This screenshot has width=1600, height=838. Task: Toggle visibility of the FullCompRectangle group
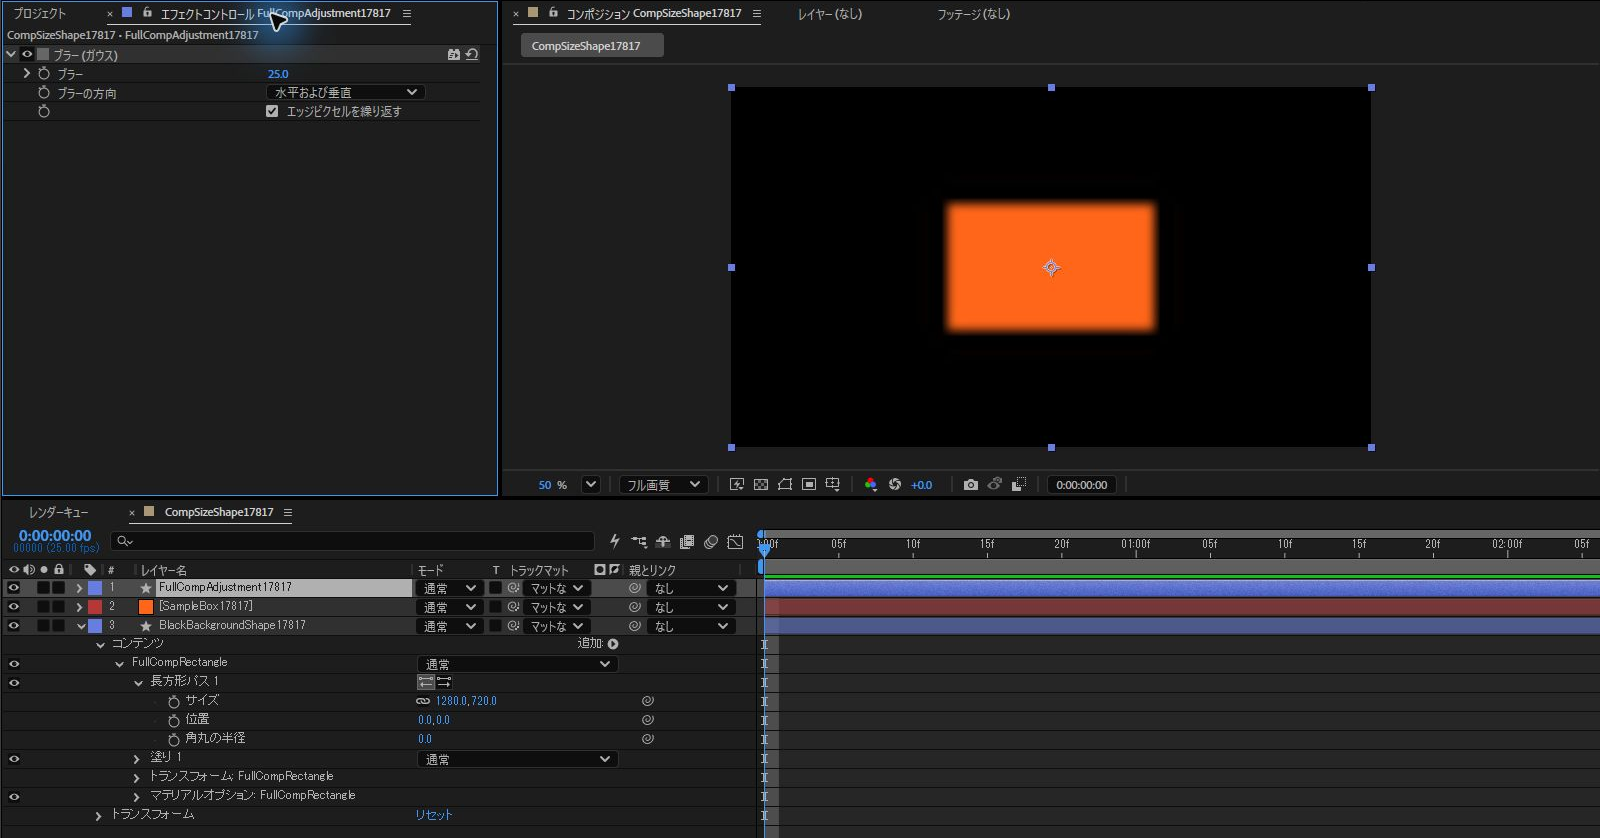(x=14, y=663)
